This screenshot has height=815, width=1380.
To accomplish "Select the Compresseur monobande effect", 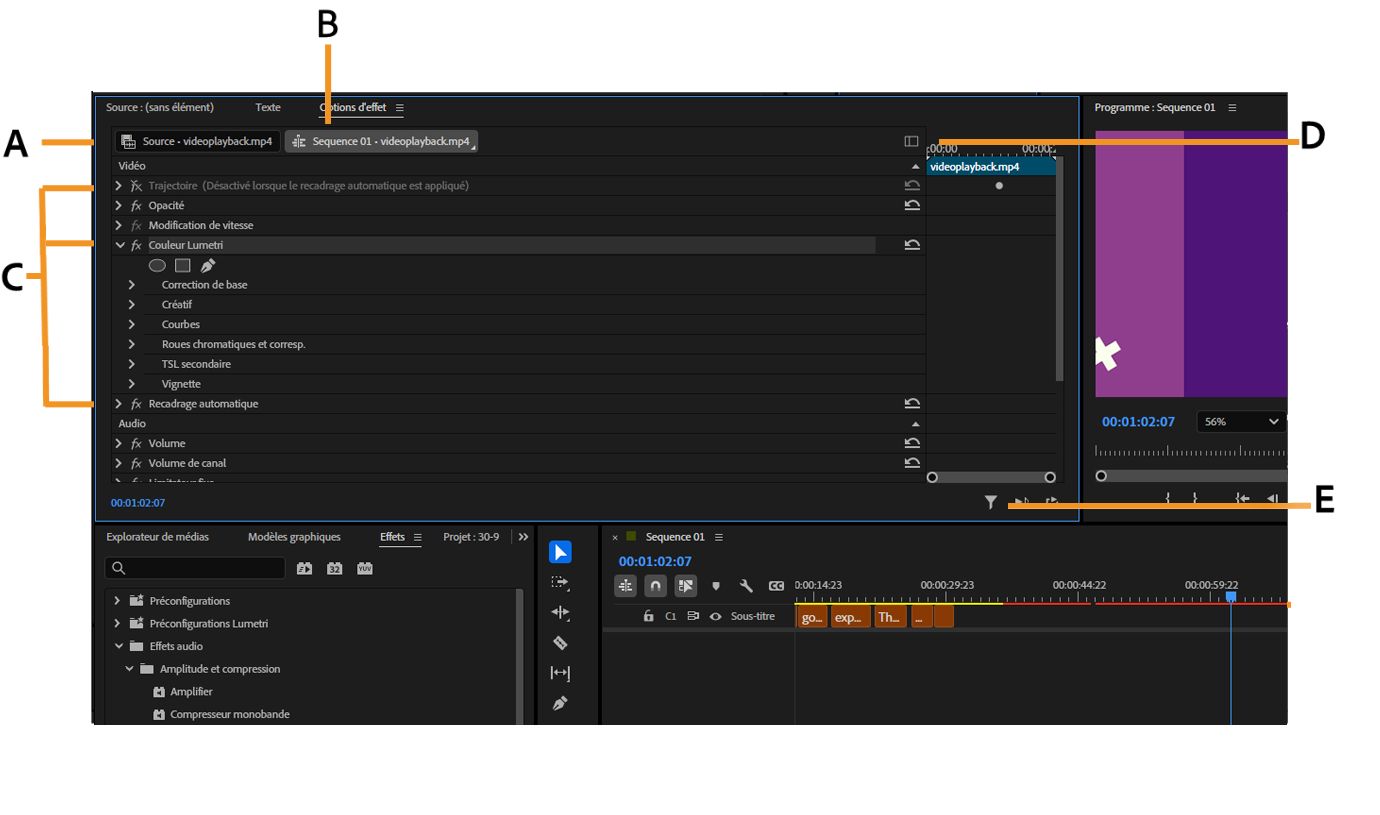I will click(229, 715).
